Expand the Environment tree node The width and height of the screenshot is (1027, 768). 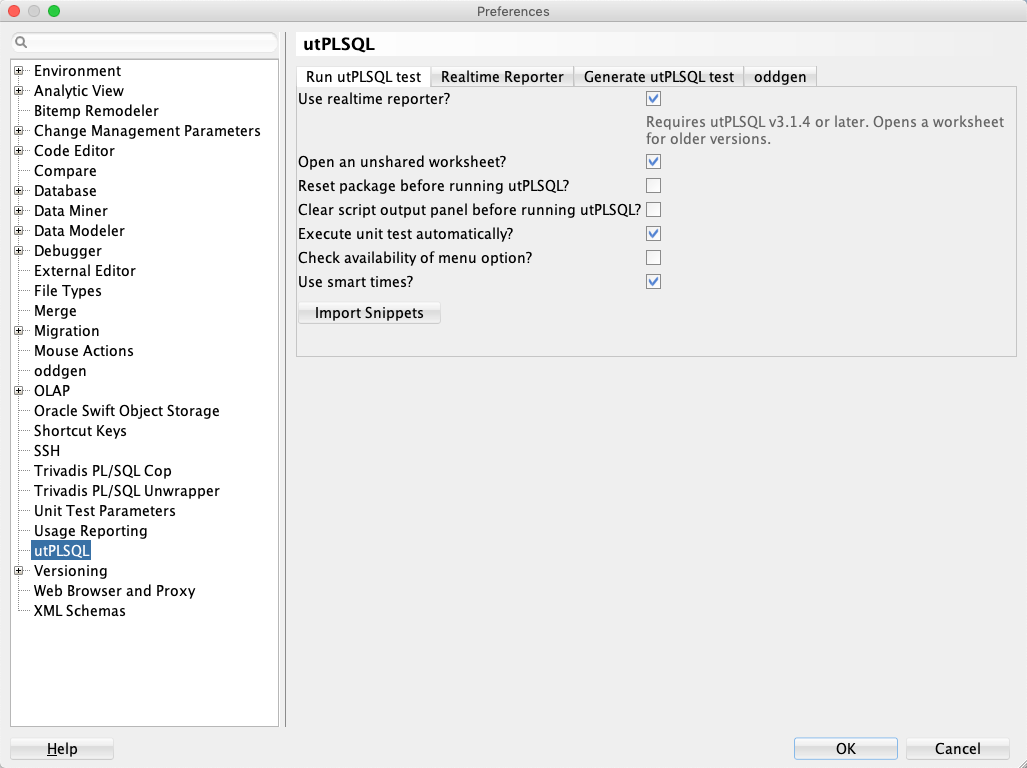pyautogui.click(x=19, y=71)
